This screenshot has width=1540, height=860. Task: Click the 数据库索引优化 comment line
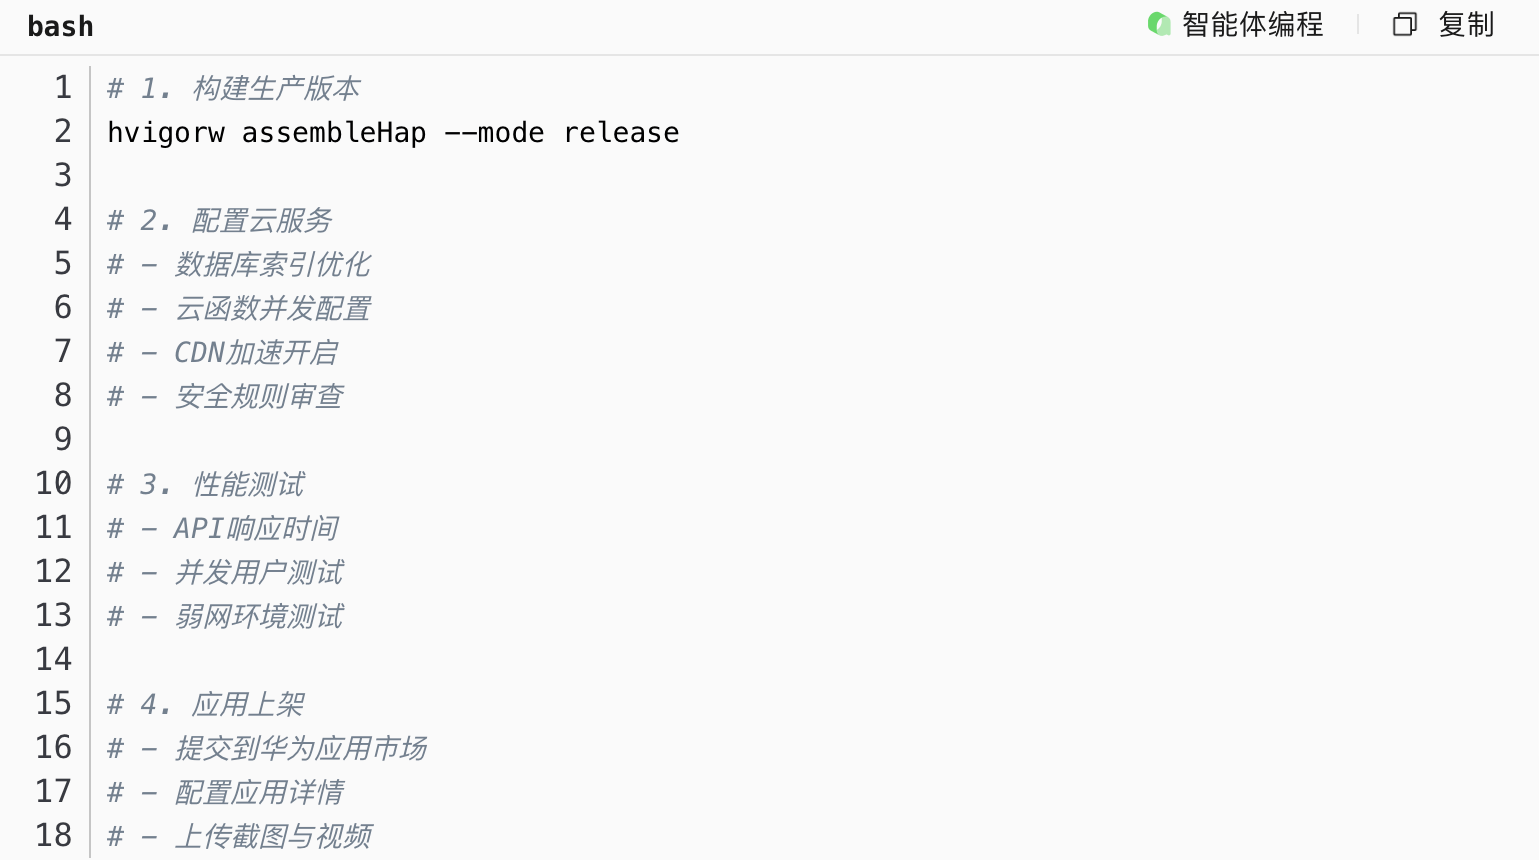pyautogui.click(x=272, y=265)
